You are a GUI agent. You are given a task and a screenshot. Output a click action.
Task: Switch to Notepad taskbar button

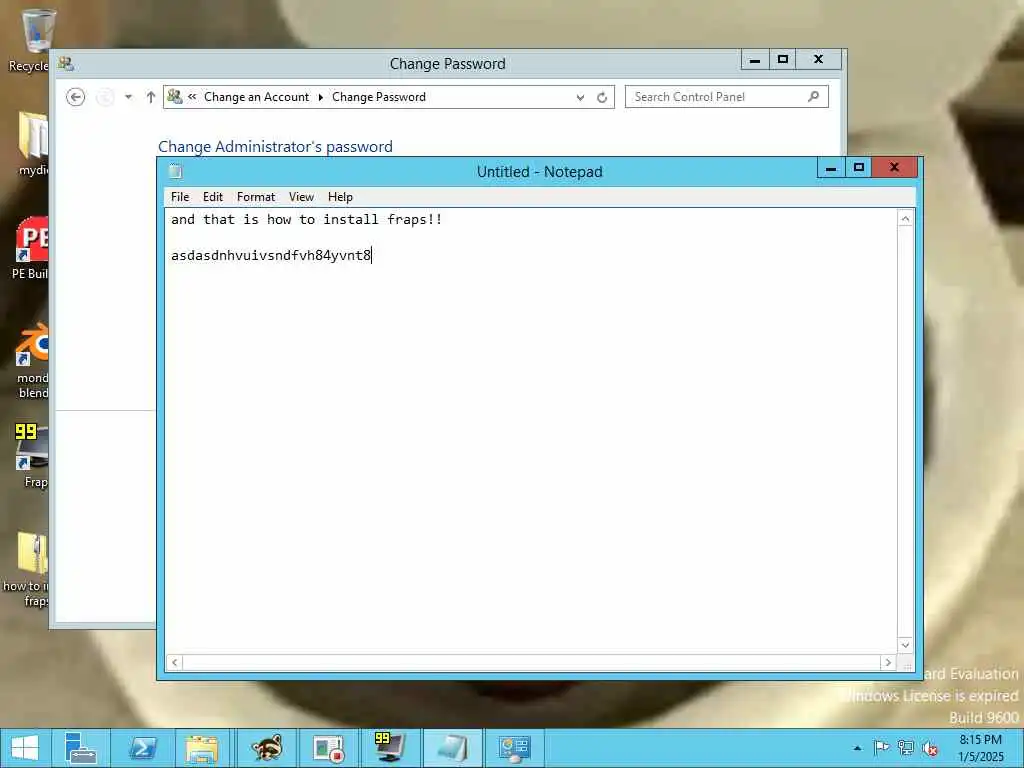(453, 748)
